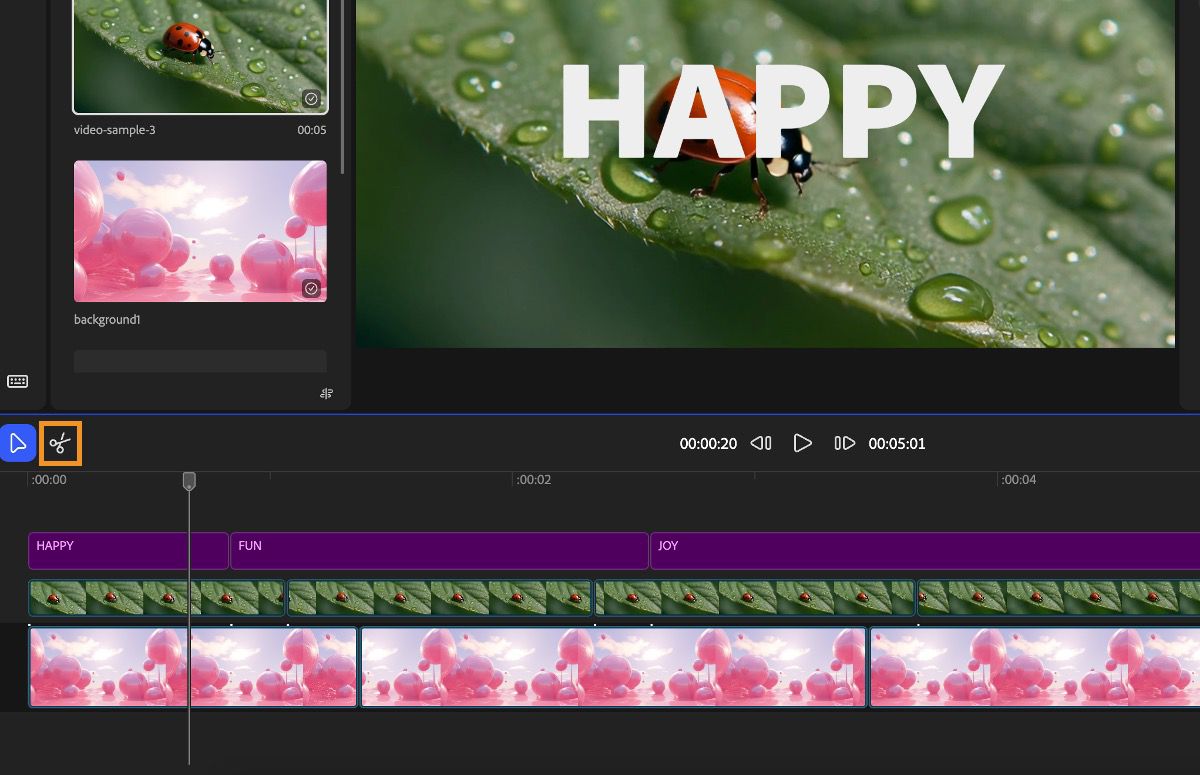Select the middle pink bubbles clip on background track
This screenshot has width=1200, height=775.
tap(613, 667)
